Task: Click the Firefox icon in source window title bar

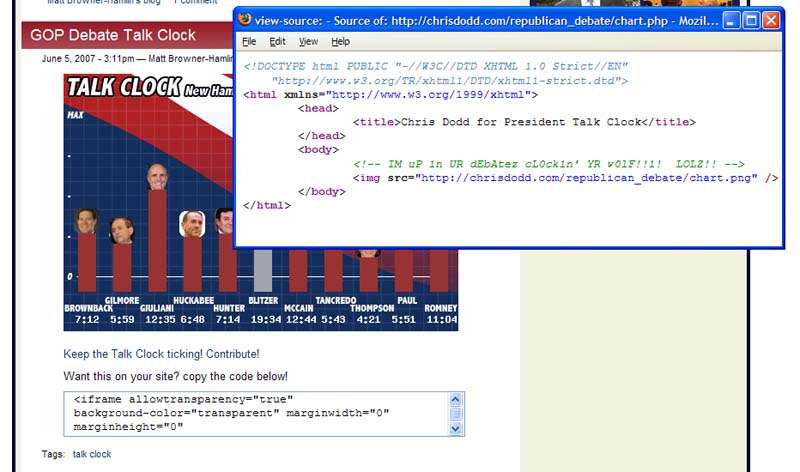Action: [x=245, y=20]
